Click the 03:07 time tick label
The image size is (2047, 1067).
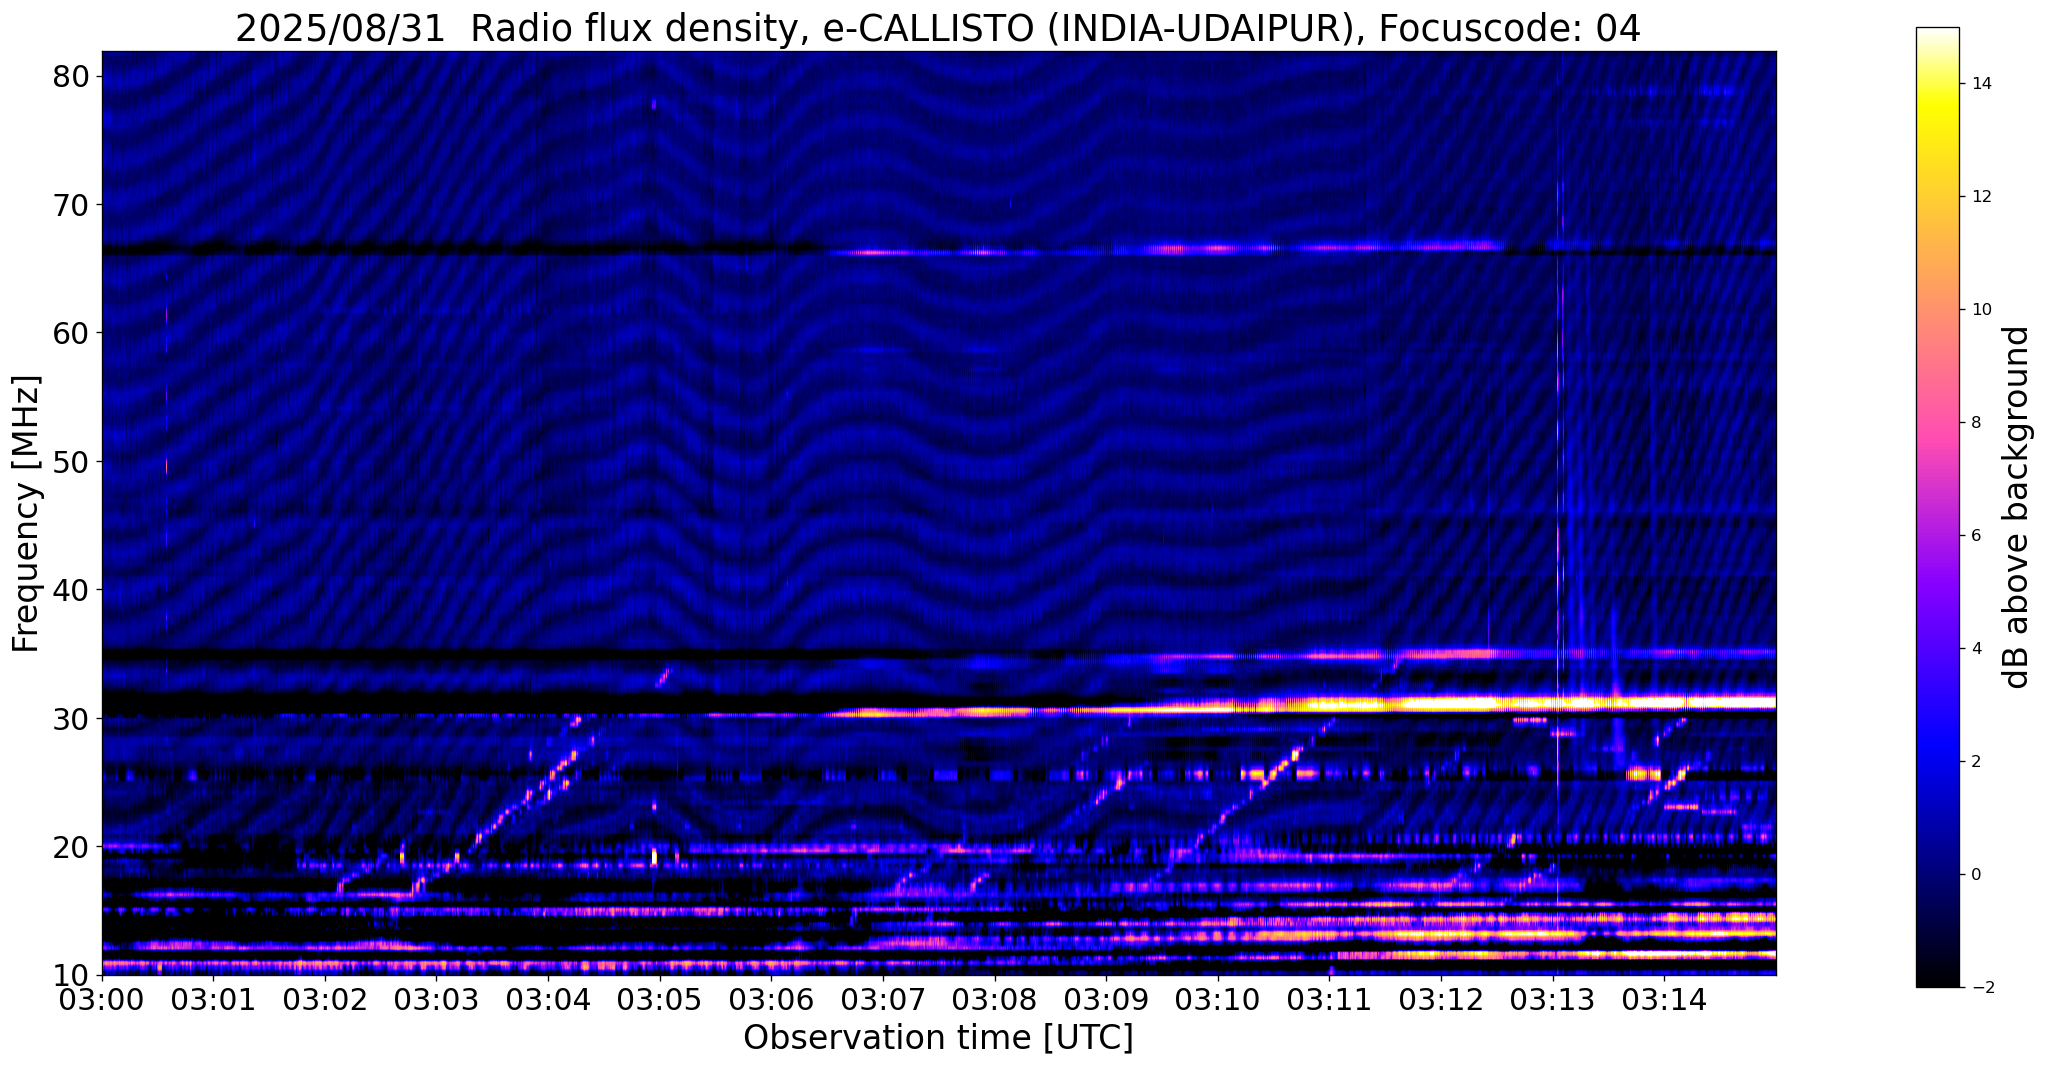[x=883, y=999]
